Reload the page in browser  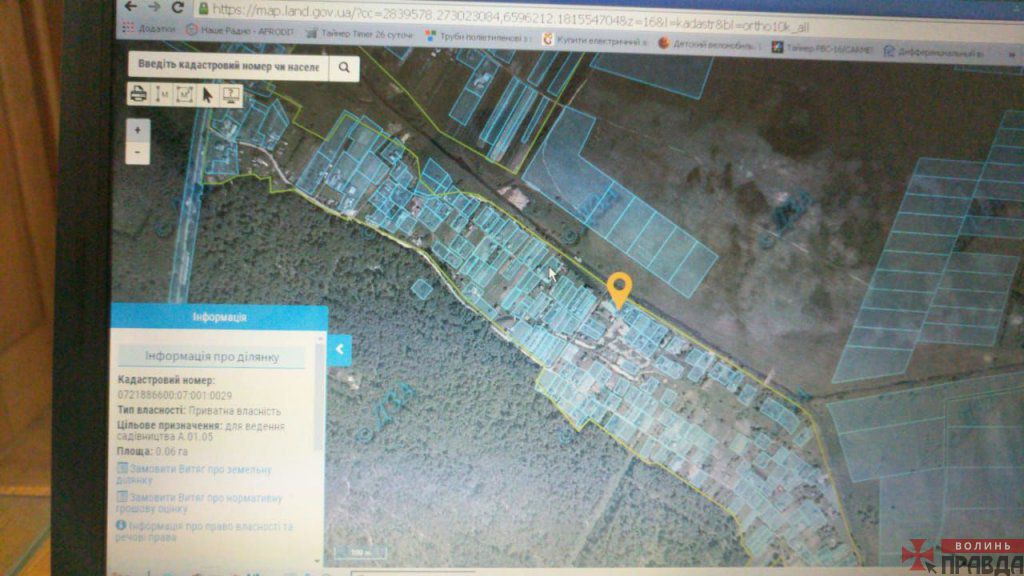179,6
